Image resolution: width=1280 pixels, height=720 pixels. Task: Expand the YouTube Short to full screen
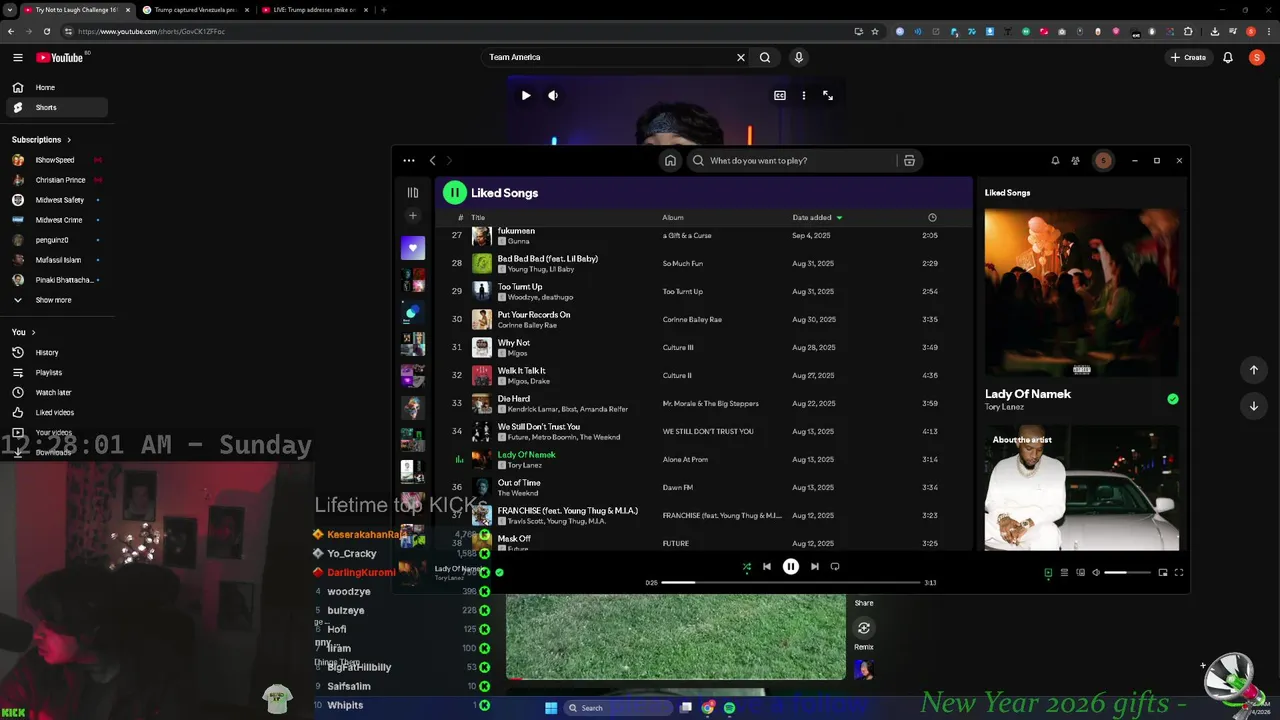[828, 95]
